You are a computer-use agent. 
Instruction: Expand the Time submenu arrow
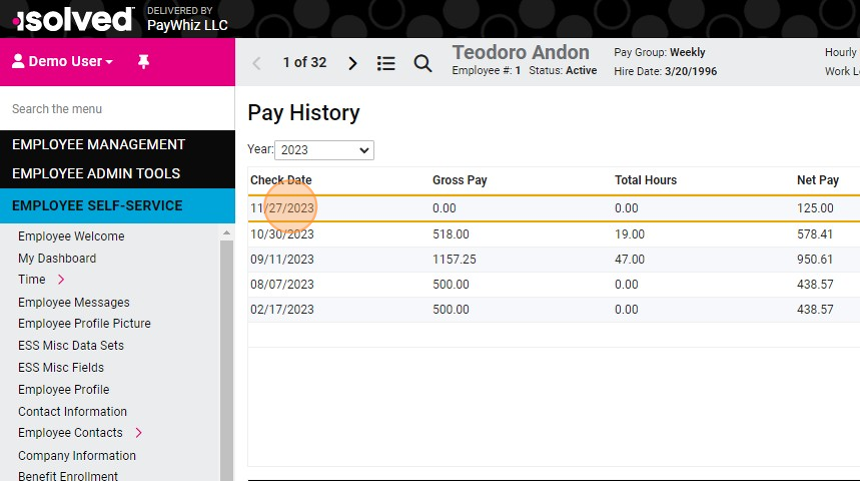(61, 280)
